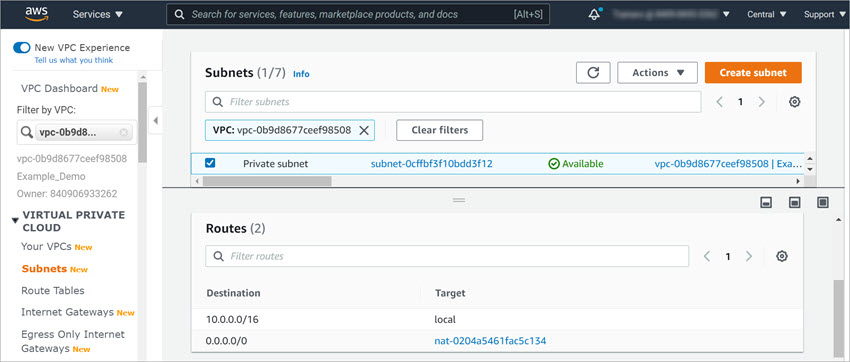Click Clear filters button

pos(440,130)
